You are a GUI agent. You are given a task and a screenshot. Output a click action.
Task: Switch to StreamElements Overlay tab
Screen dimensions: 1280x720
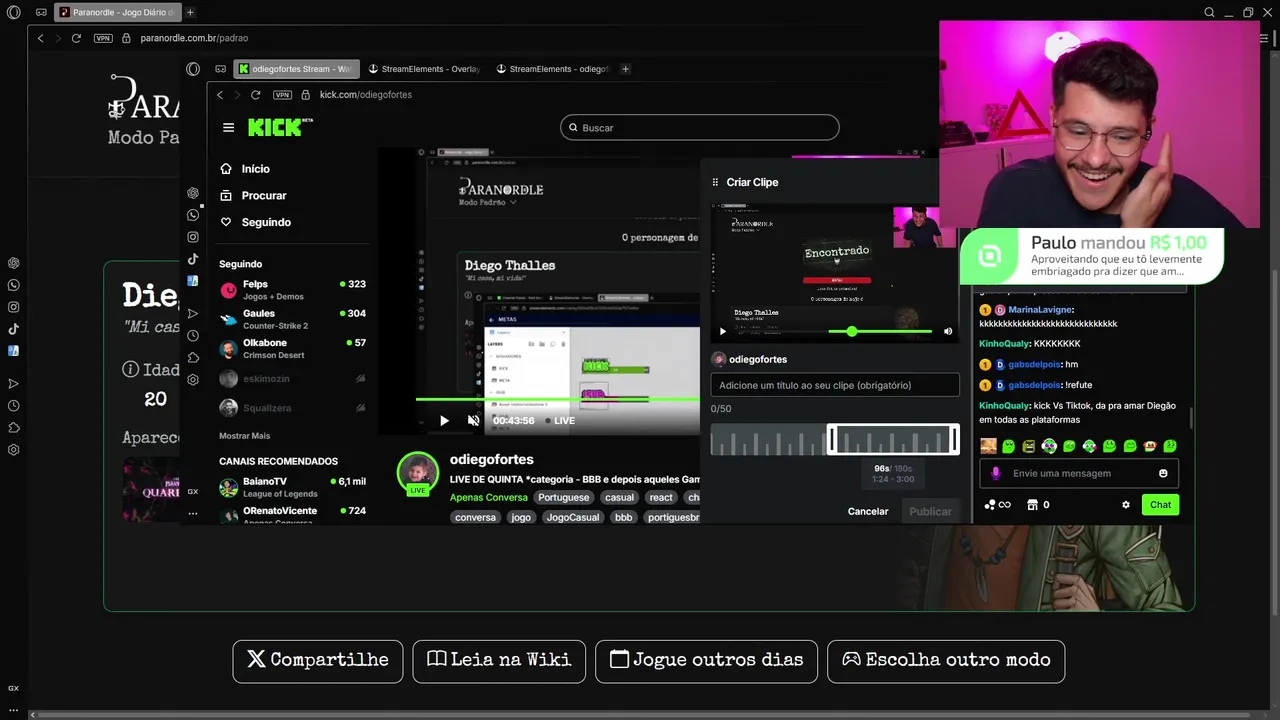click(425, 69)
